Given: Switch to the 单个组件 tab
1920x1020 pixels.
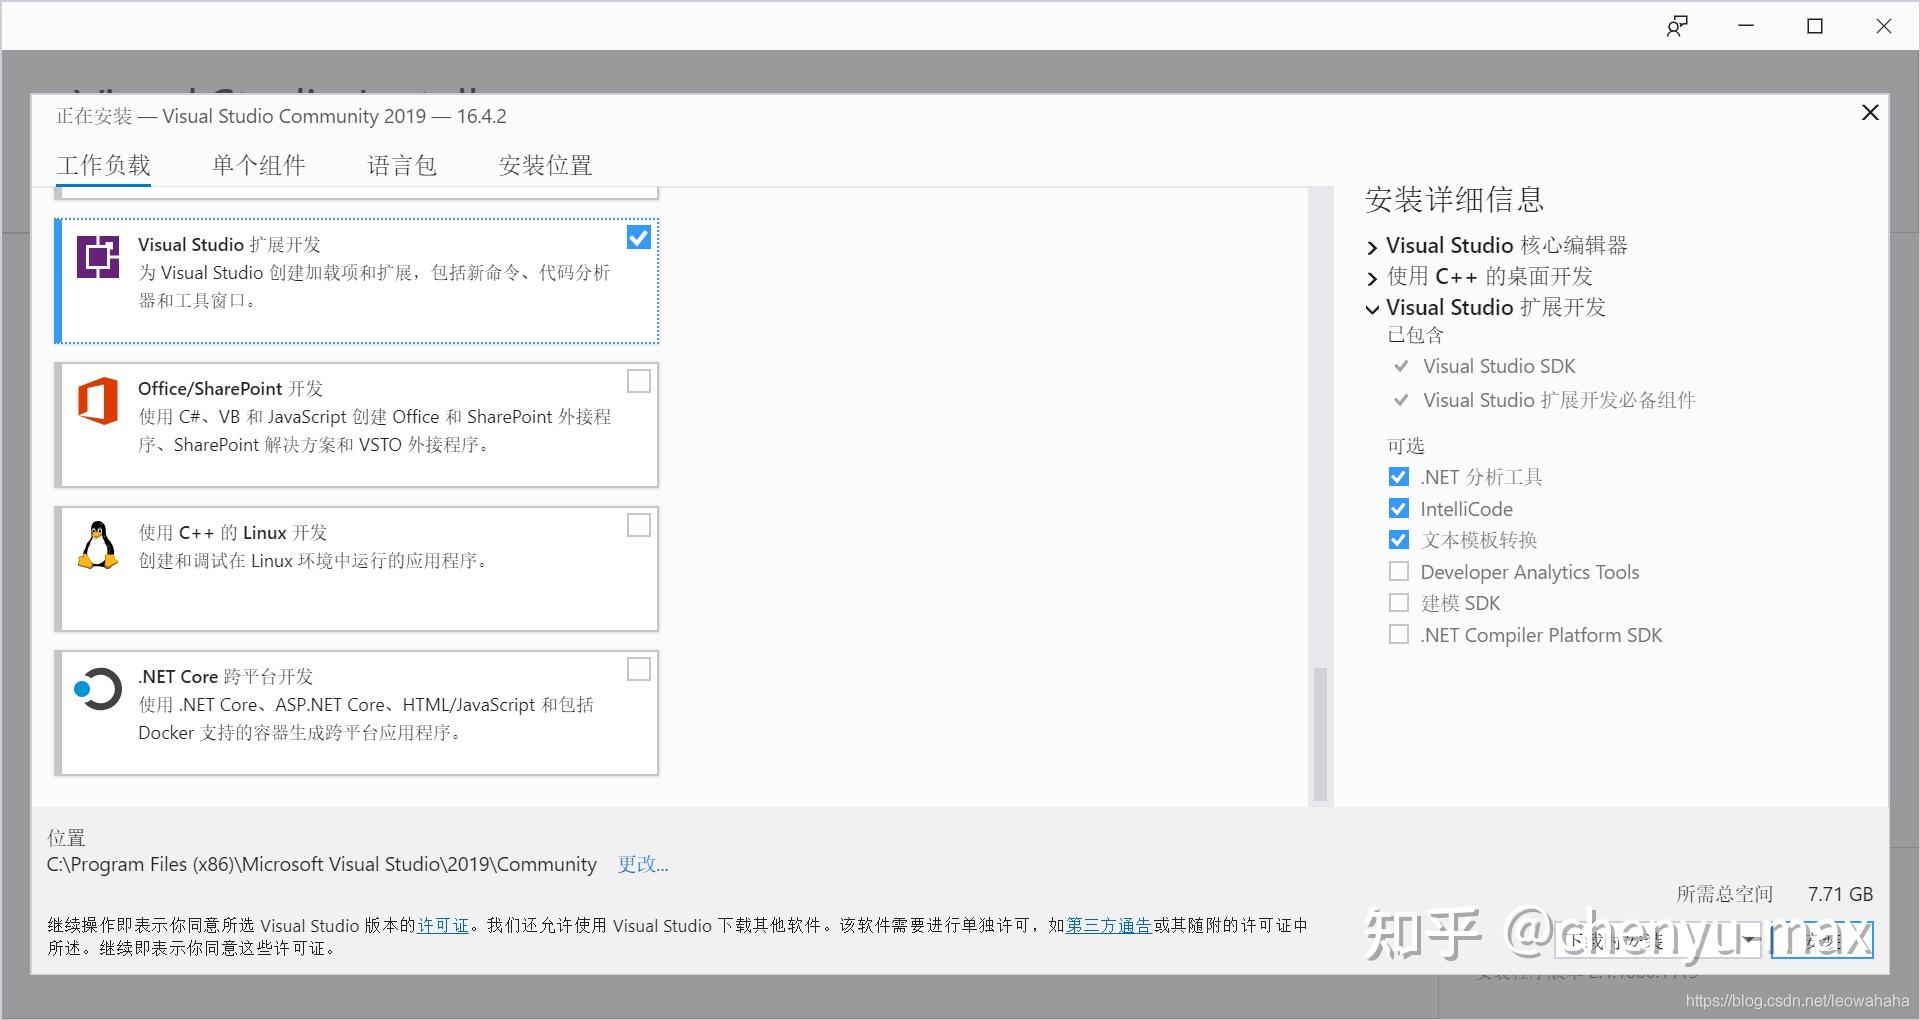Looking at the screenshot, I should [259, 165].
